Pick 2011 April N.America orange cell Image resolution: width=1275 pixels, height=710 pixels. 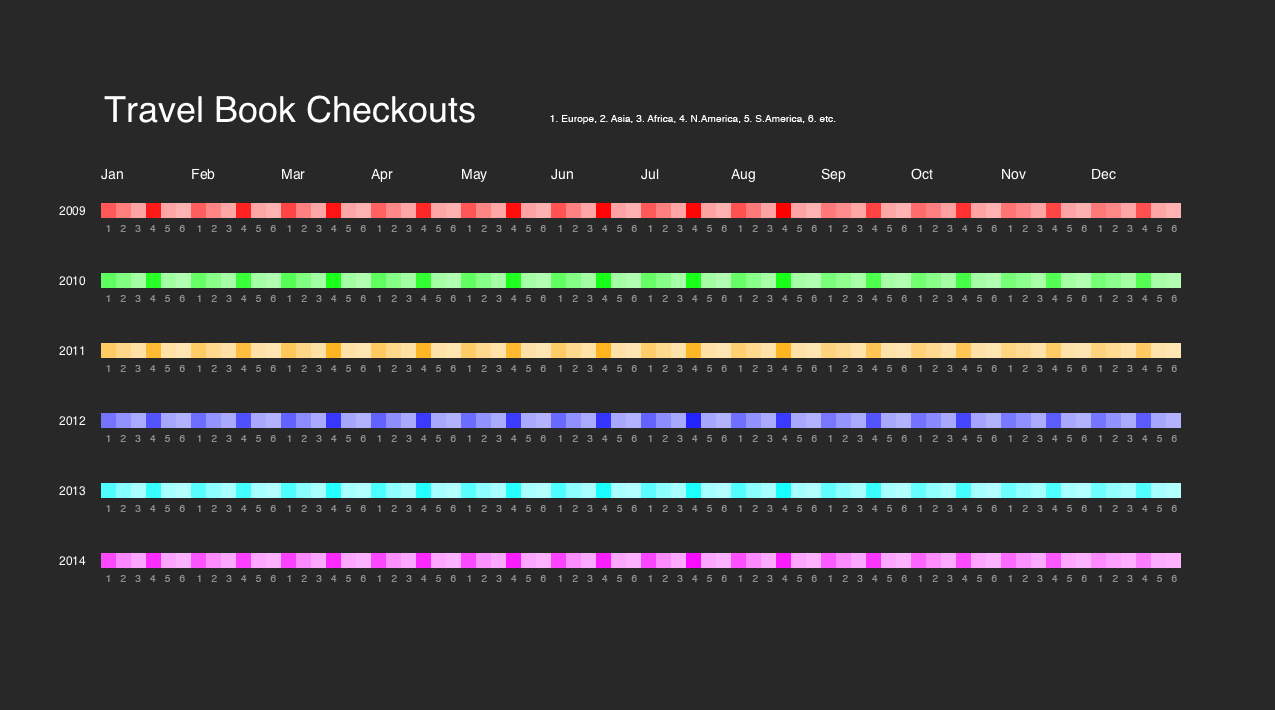[x=423, y=351]
